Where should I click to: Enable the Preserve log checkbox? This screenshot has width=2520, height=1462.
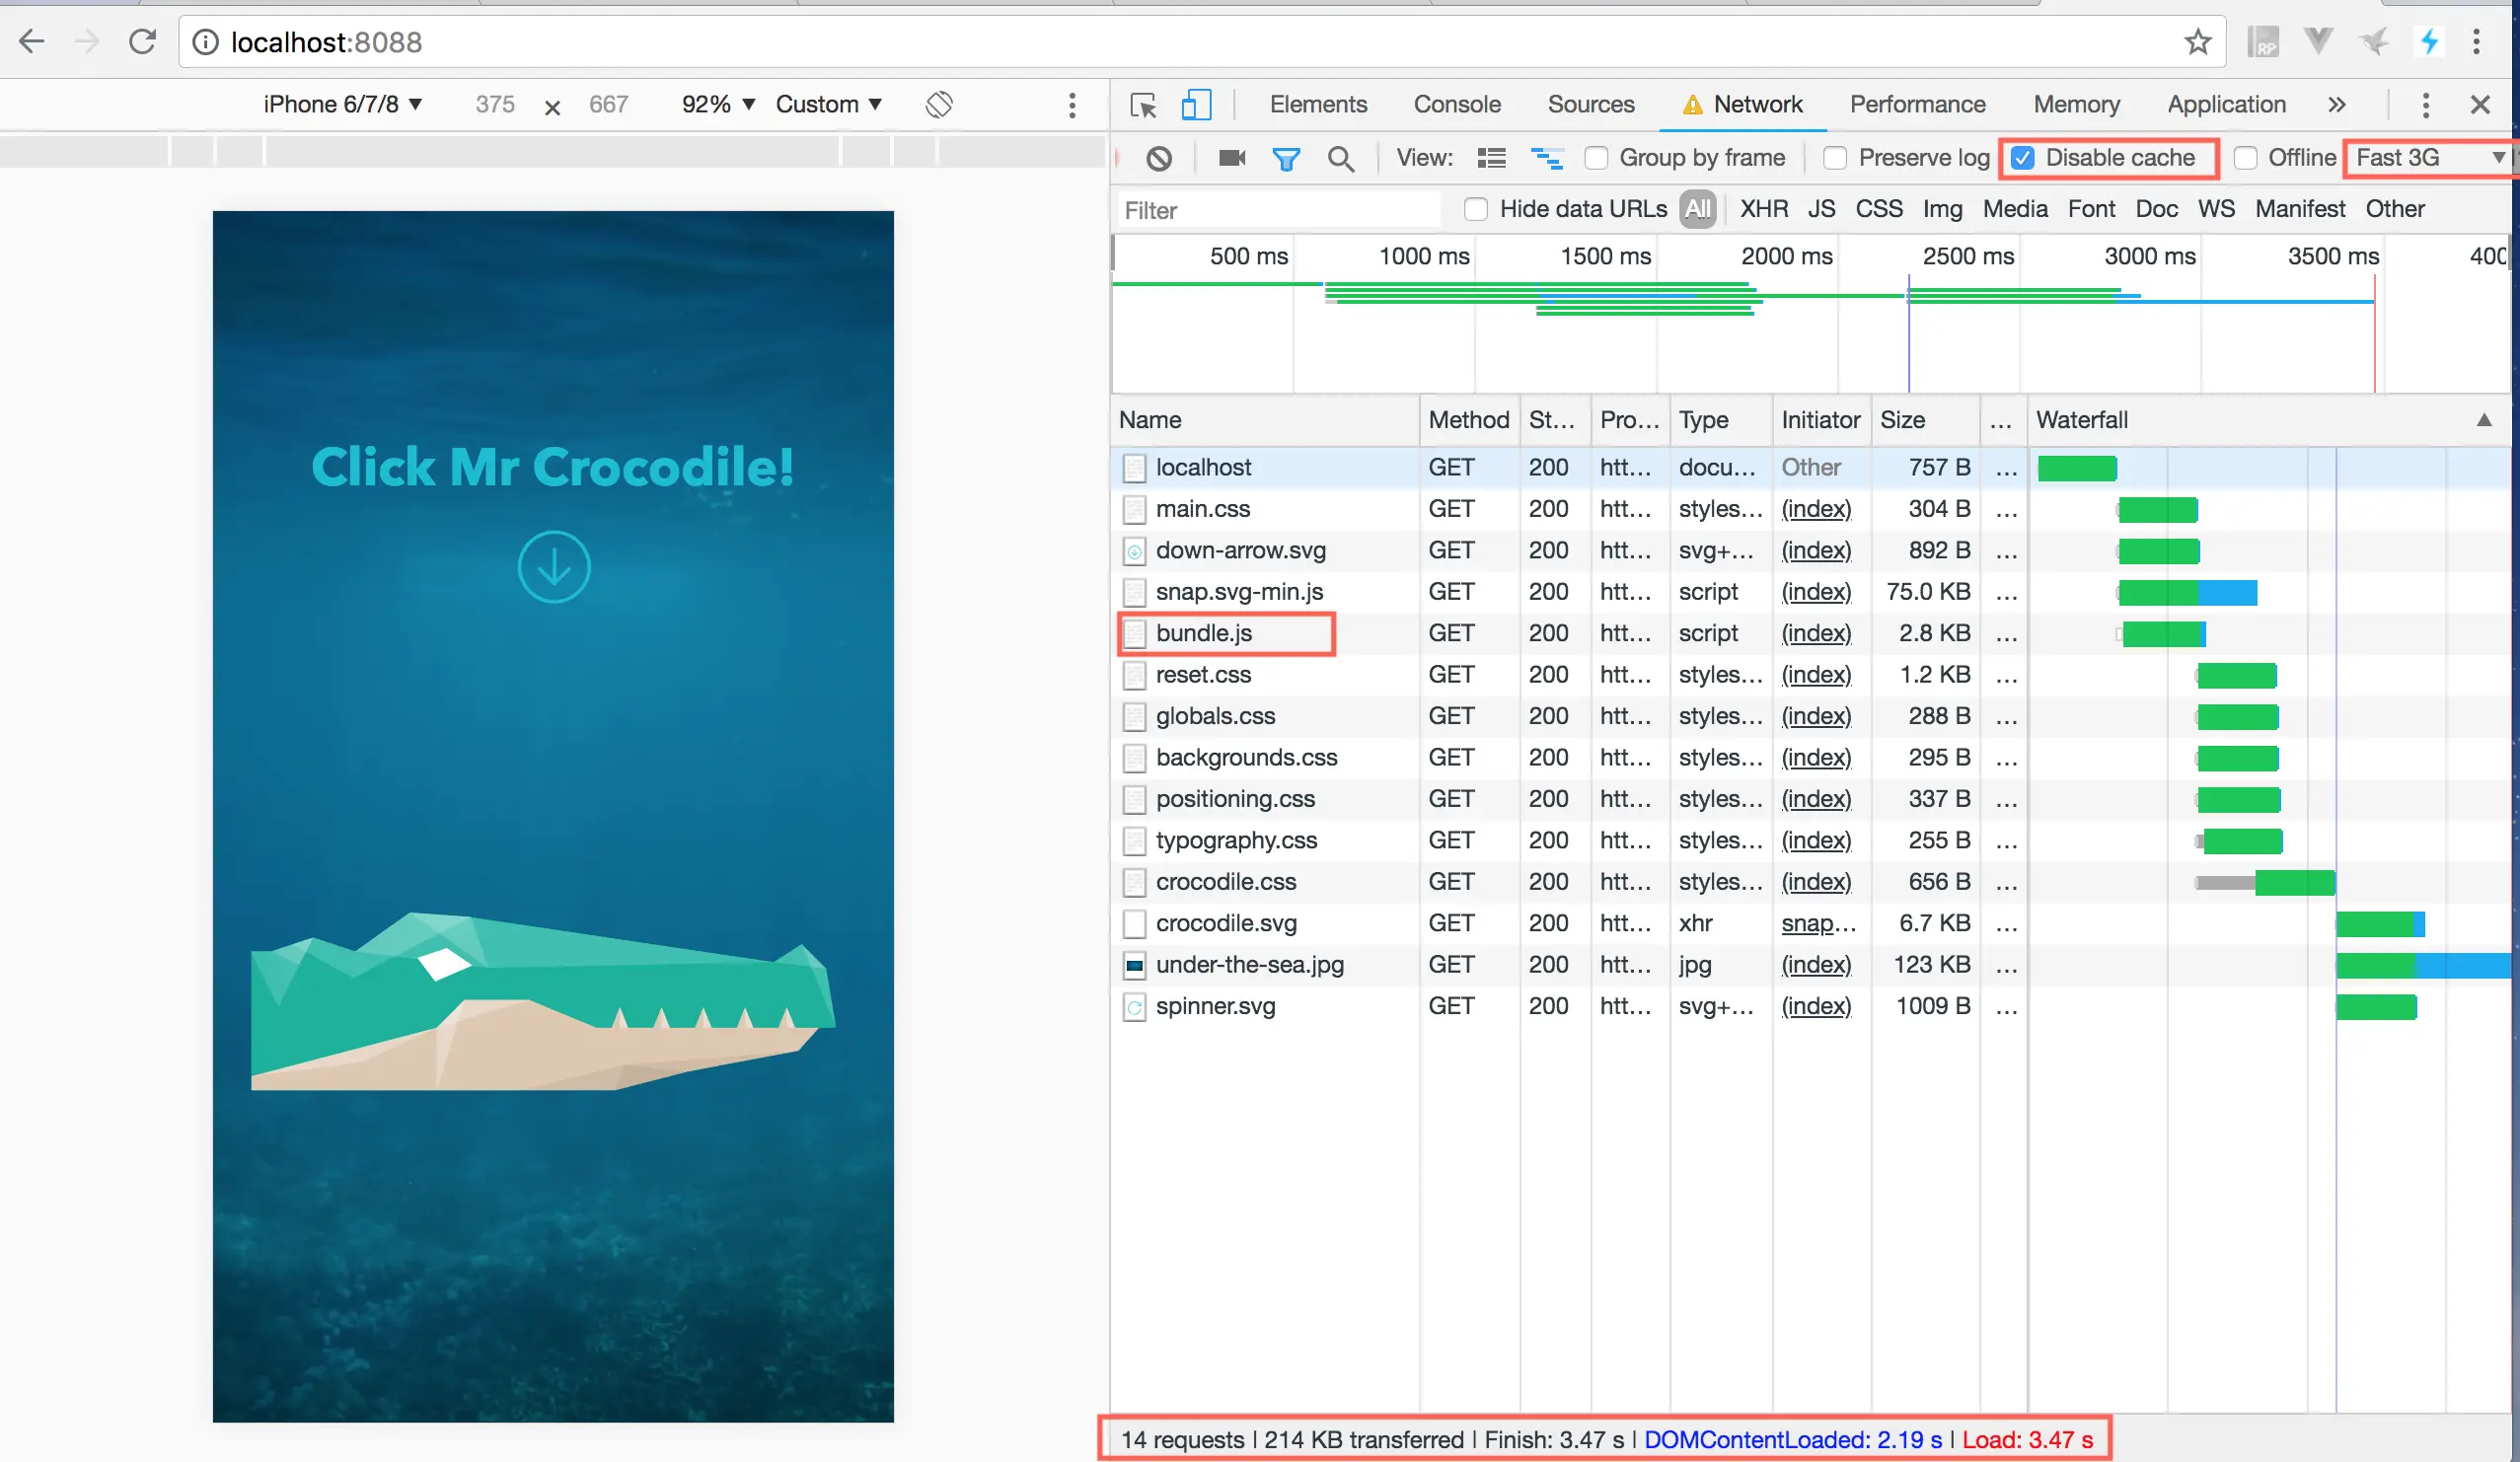[x=1835, y=158]
